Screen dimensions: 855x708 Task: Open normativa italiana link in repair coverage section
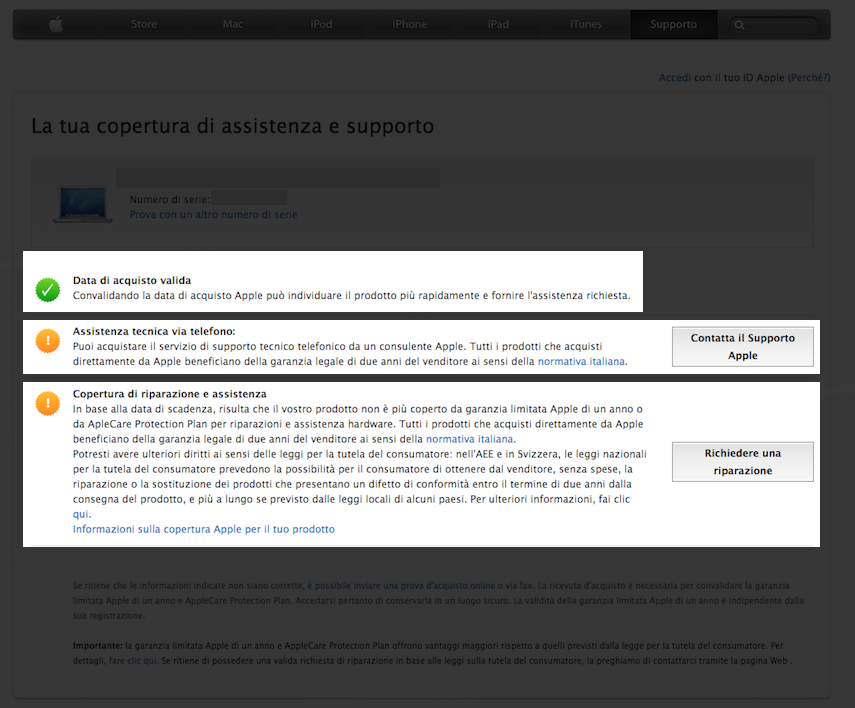469,439
